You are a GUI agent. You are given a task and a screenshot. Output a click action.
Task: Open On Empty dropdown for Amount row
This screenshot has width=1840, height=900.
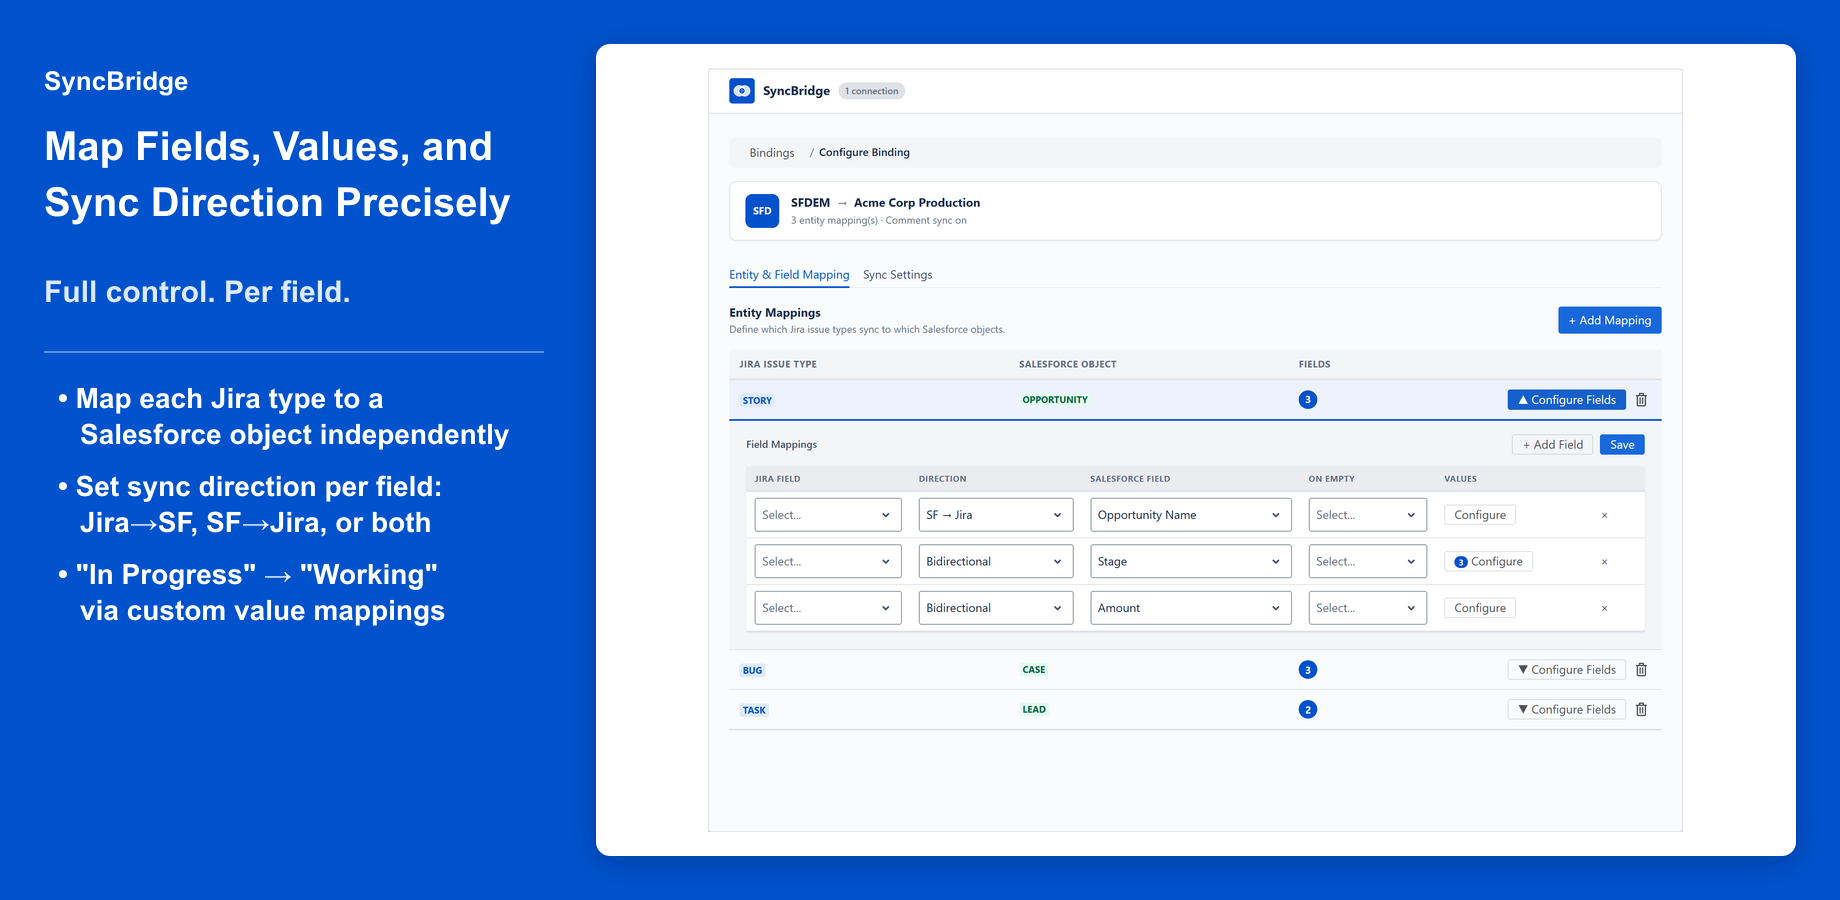point(1368,608)
